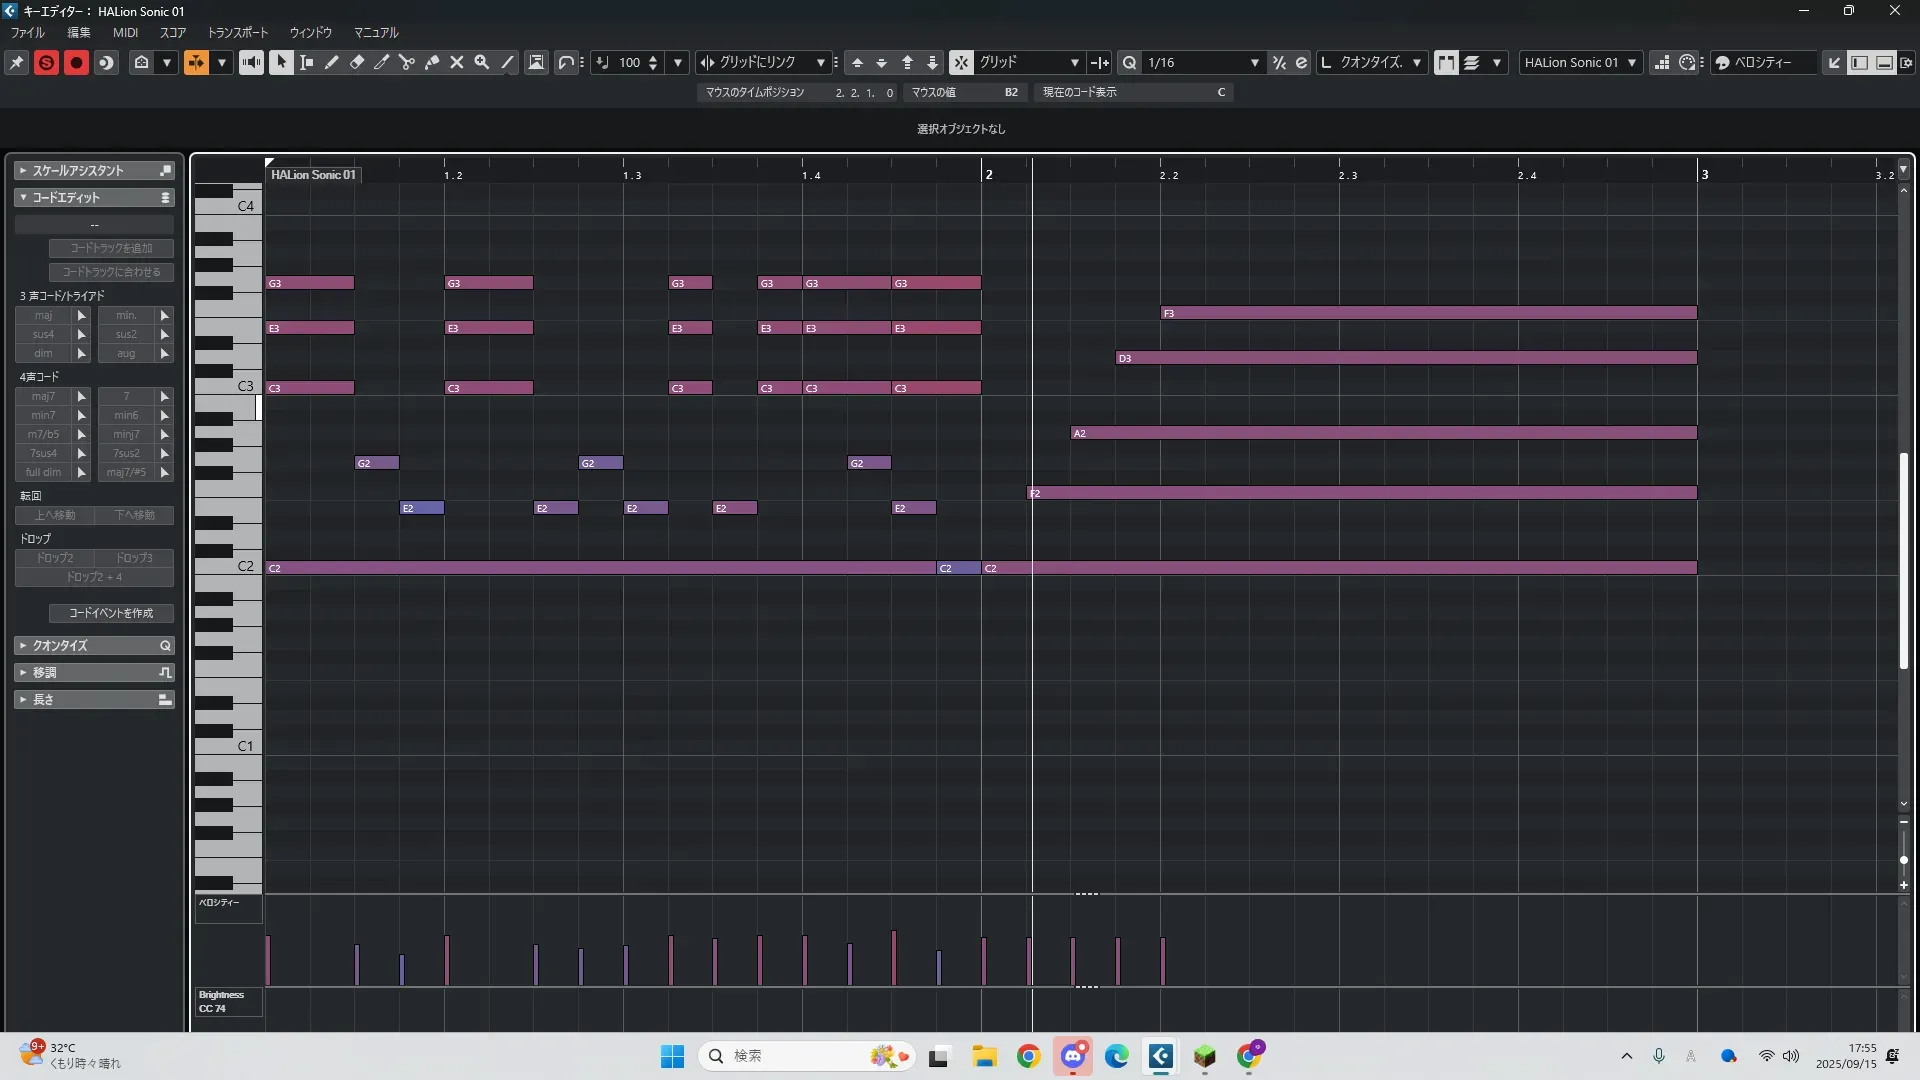
Task: Open the グリッドにリンク dropdown
Action: coord(820,62)
